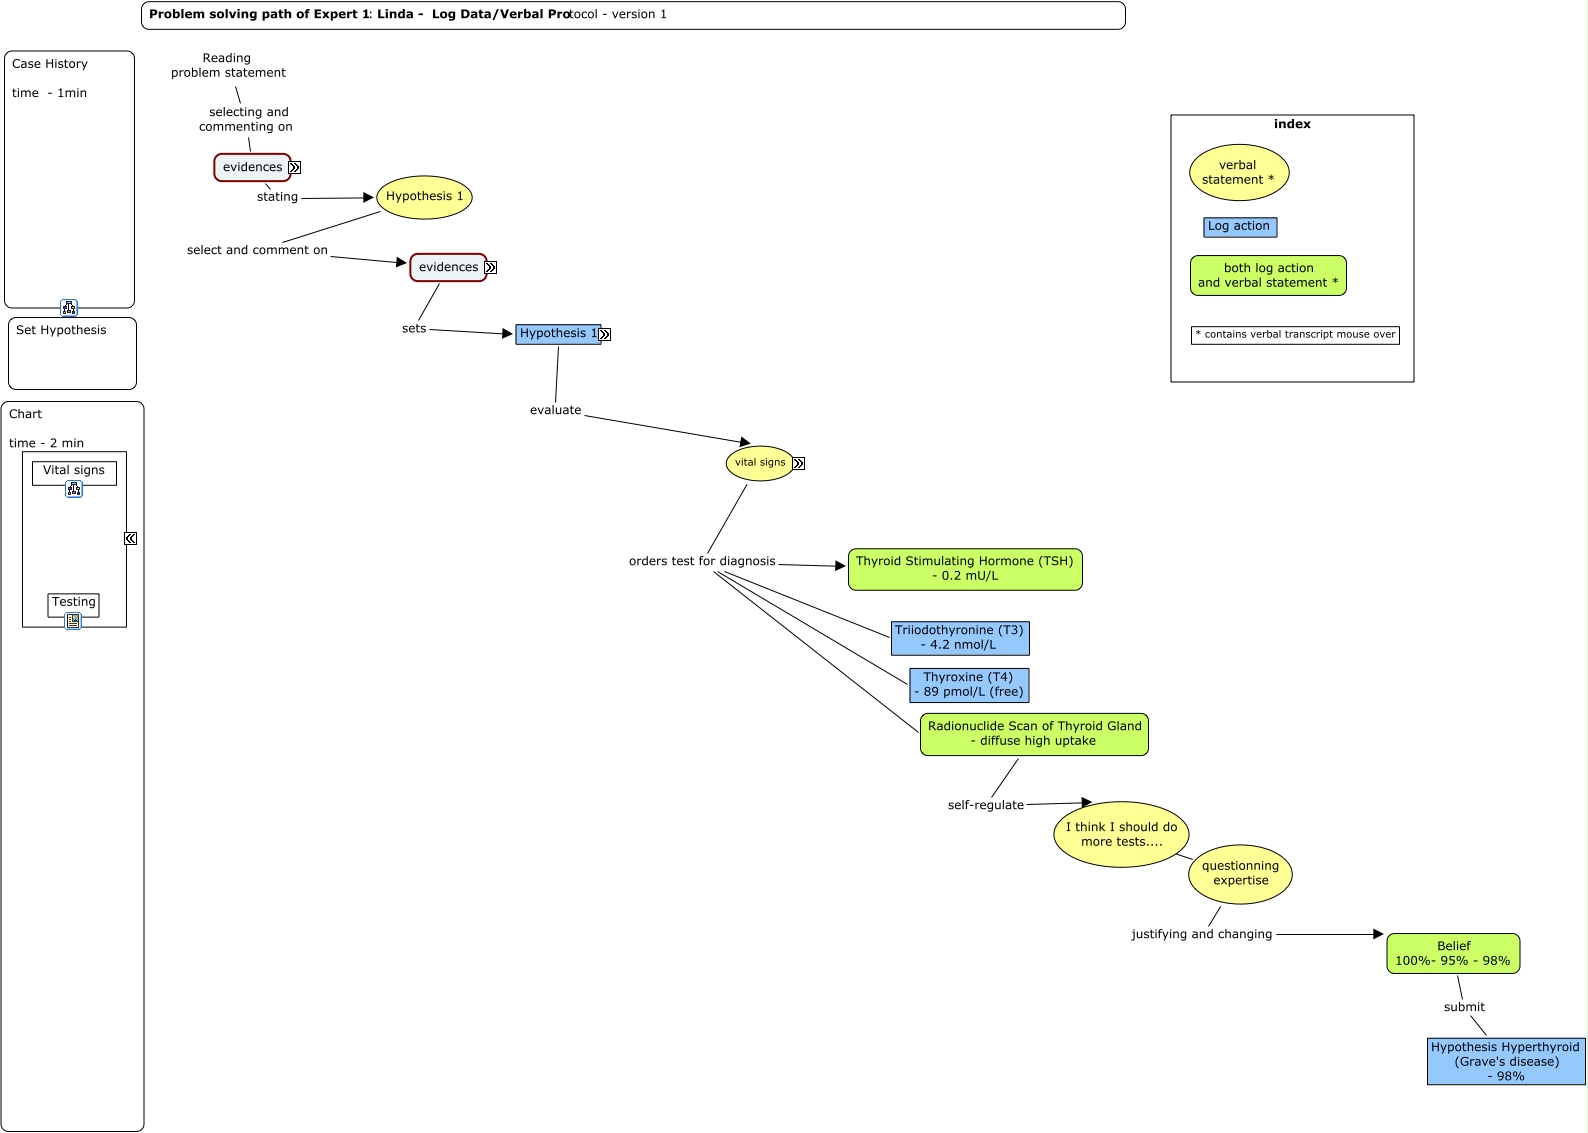1588x1133 pixels.
Task: Click the verbal statement ellipse in the index
Action: pyautogui.click(x=1238, y=173)
